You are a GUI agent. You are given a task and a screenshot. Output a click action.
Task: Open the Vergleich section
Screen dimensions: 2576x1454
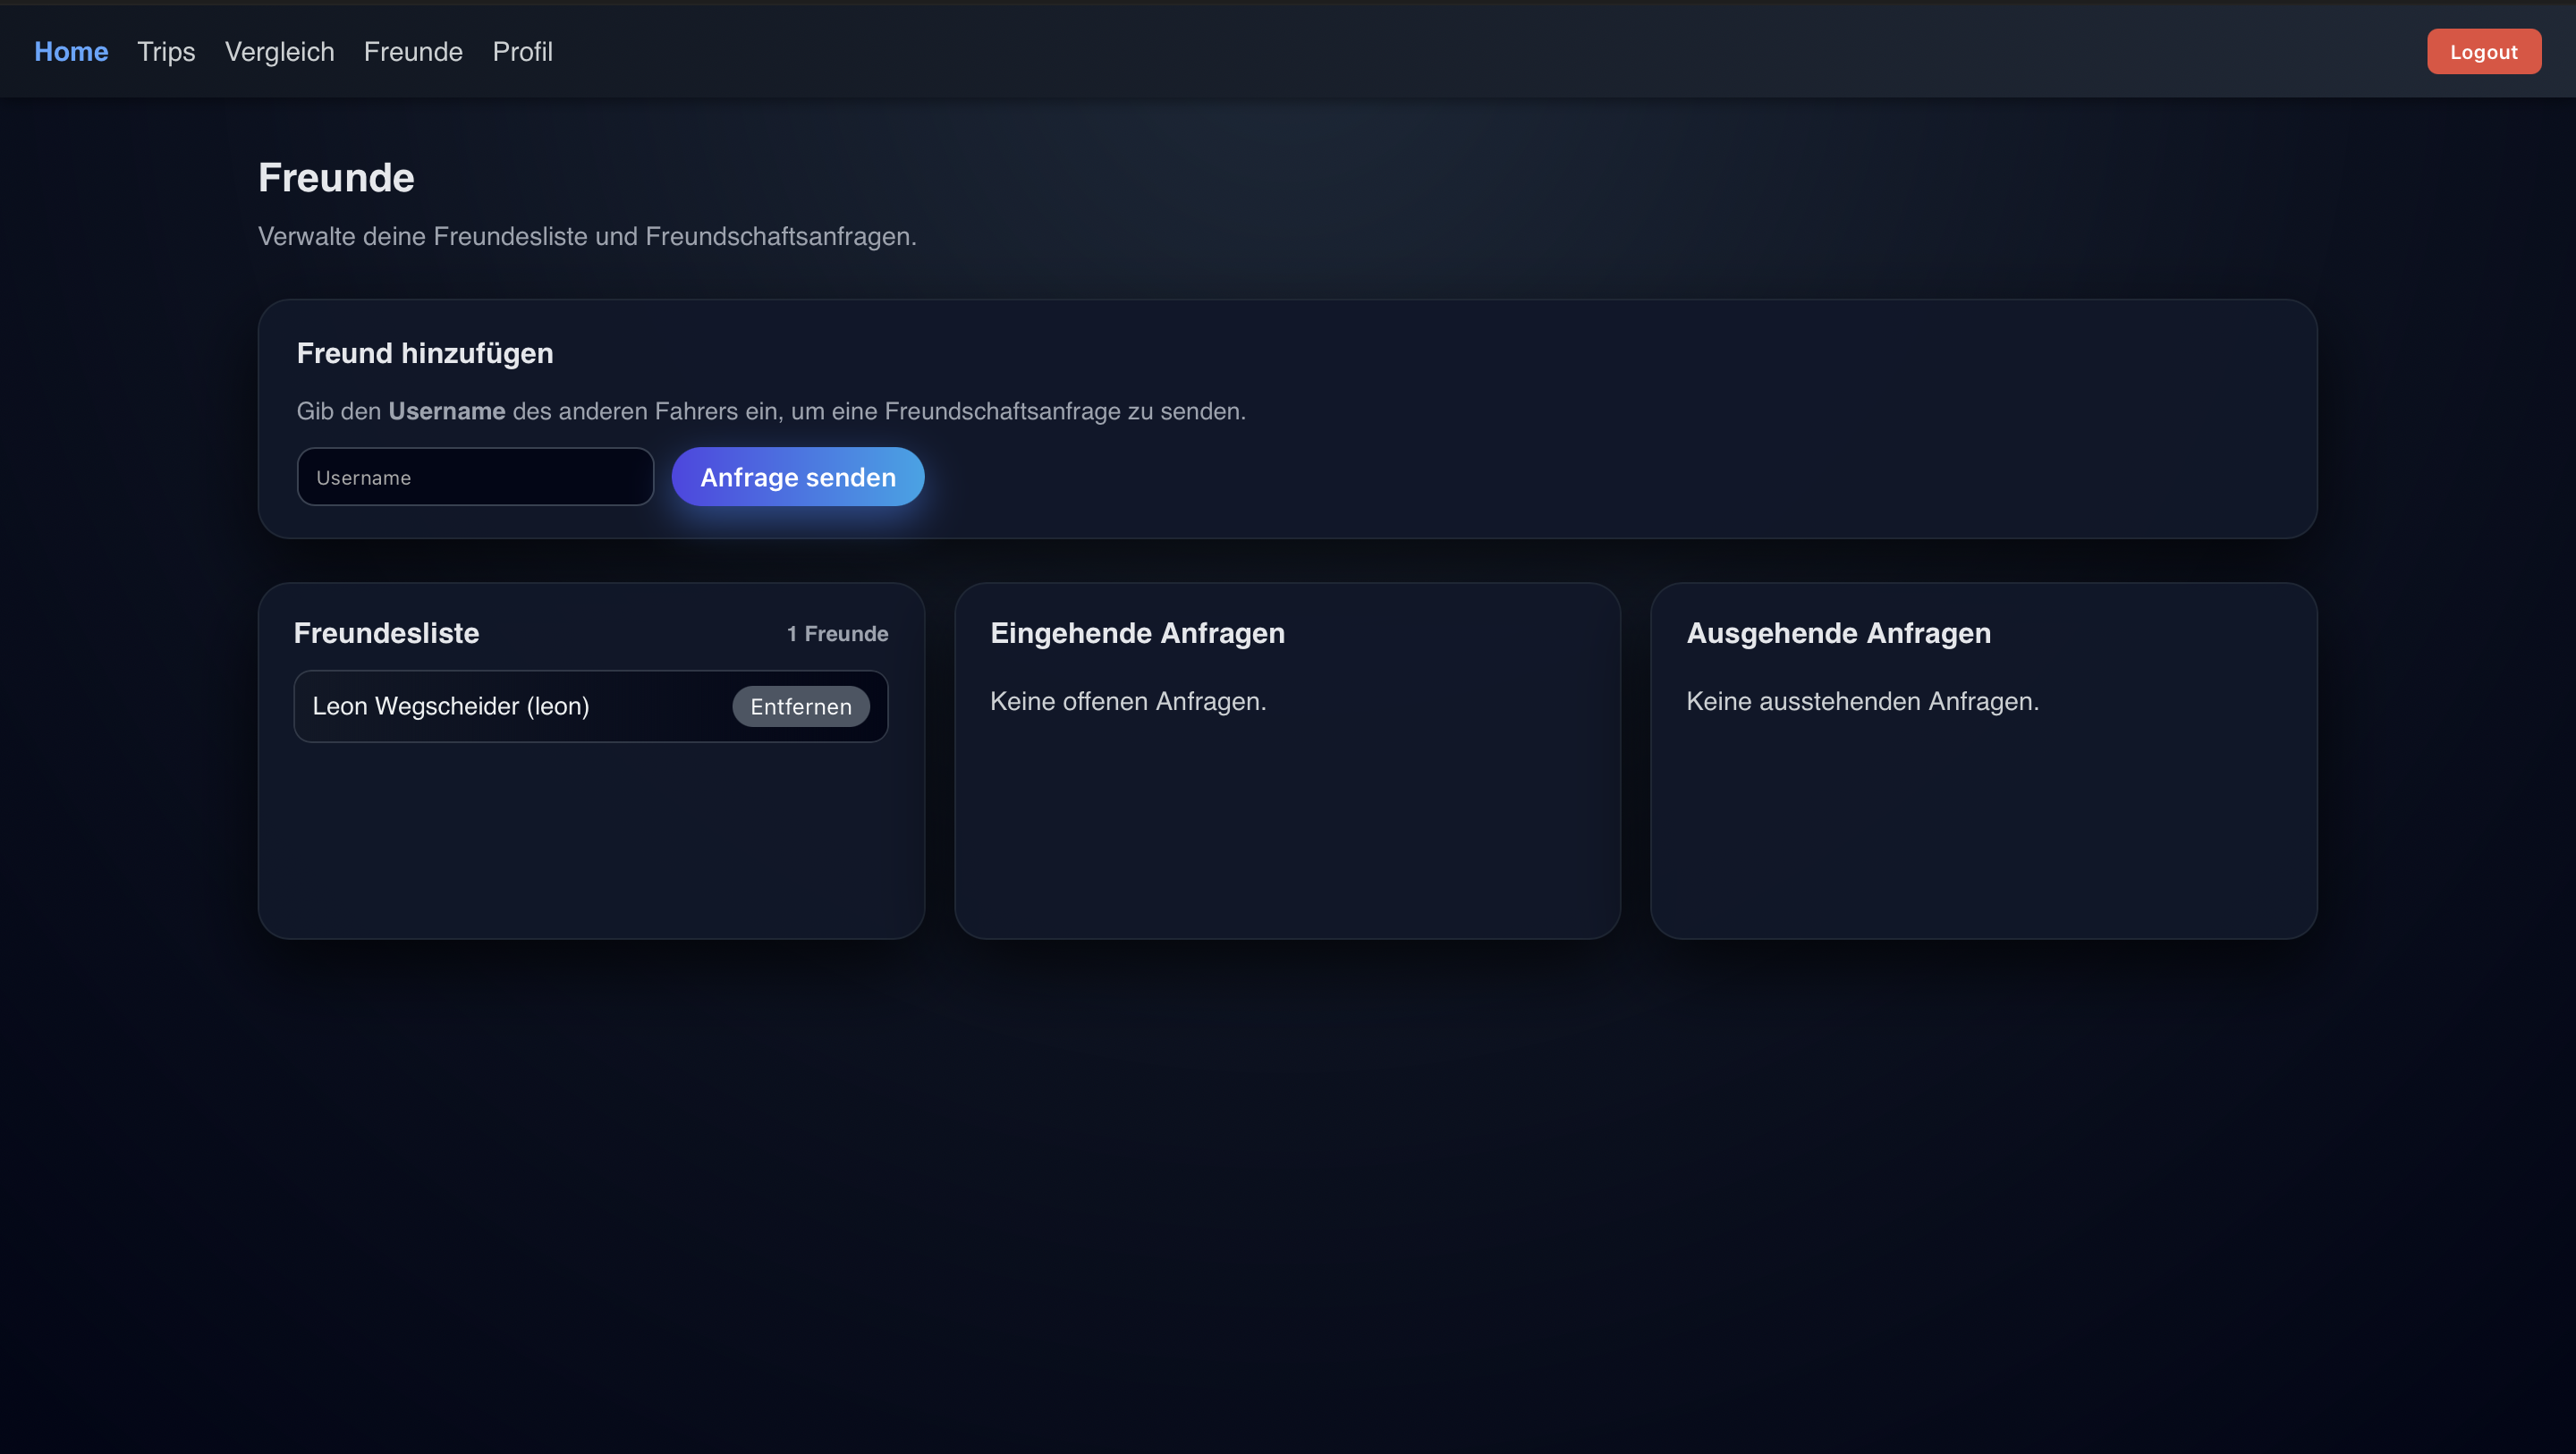click(279, 51)
